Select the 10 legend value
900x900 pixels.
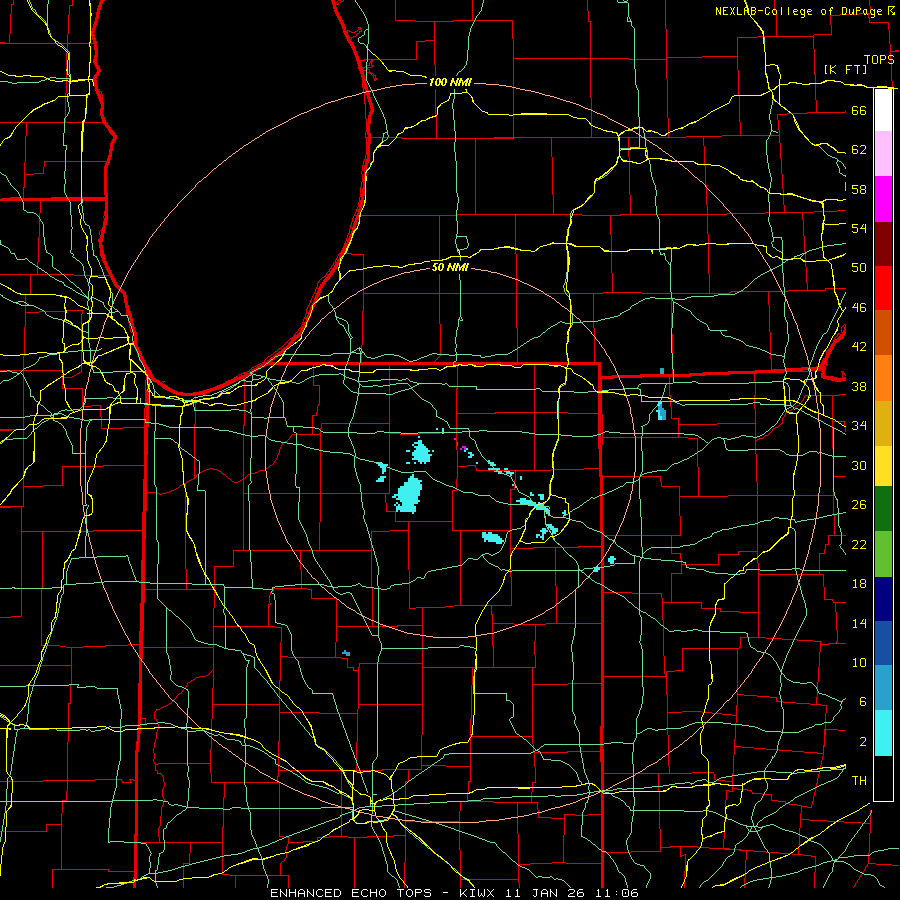coord(859,663)
